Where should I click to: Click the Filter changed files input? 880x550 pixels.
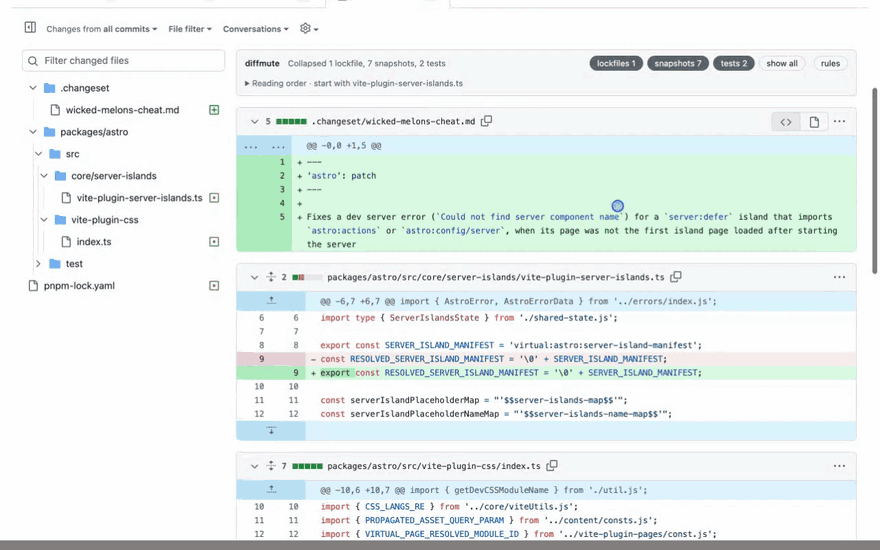(x=123, y=61)
